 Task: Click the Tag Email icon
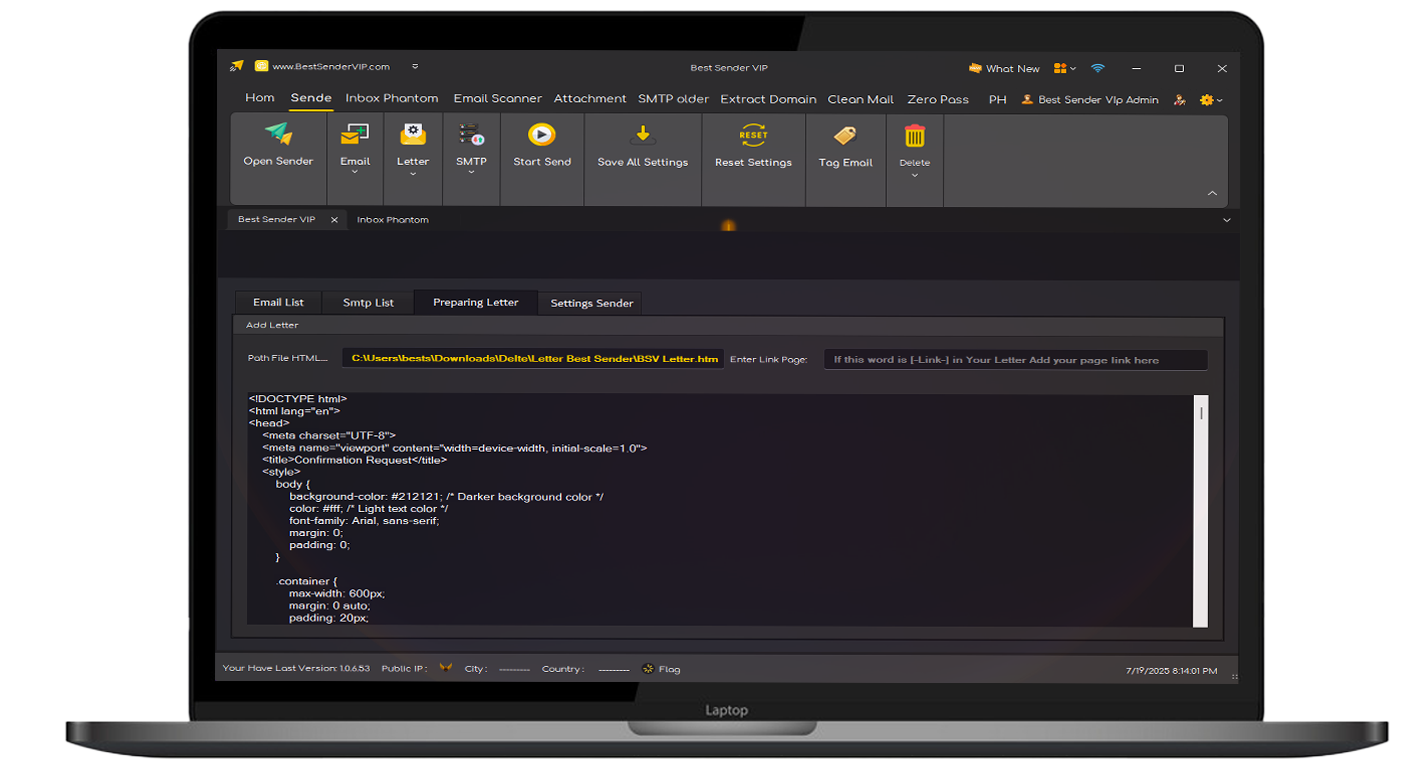click(x=845, y=135)
